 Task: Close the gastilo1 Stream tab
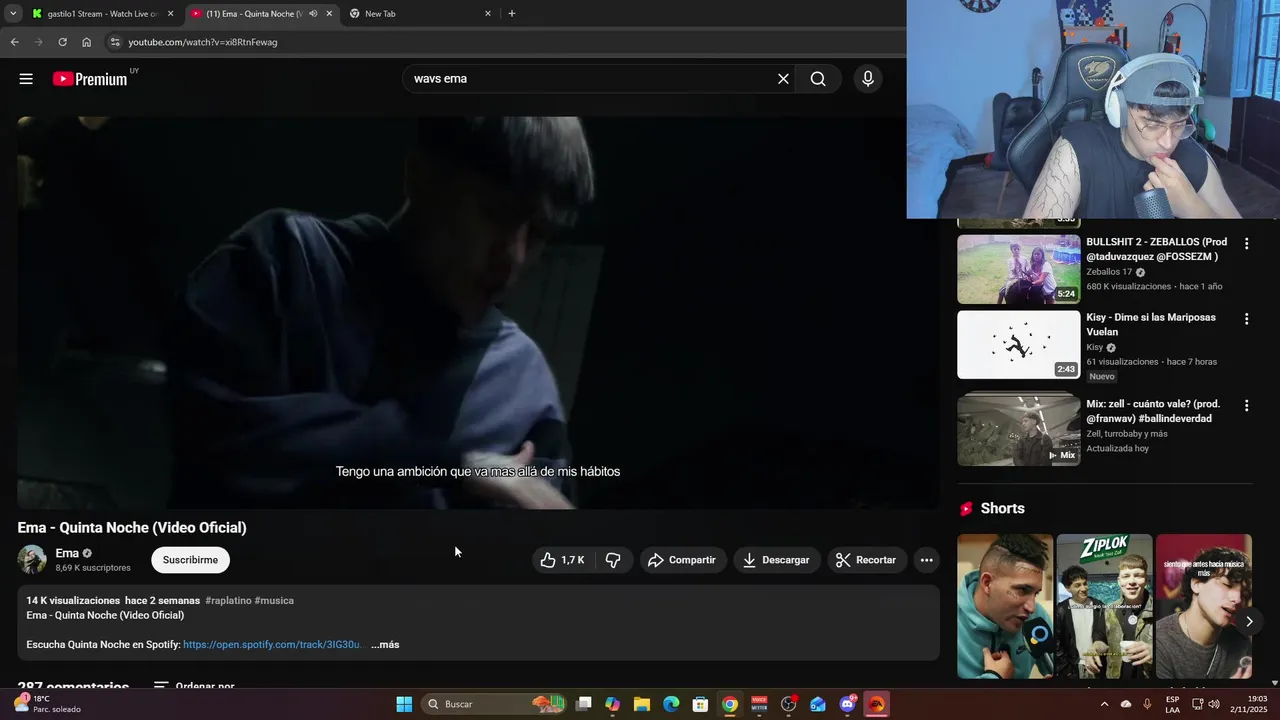(170, 14)
